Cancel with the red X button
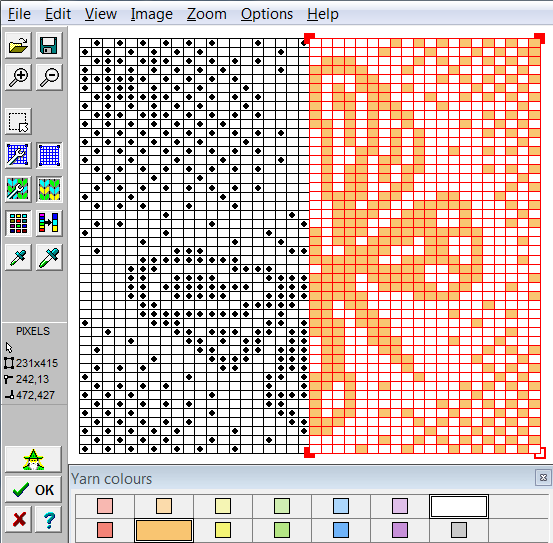Image resolution: width=553 pixels, height=543 pixels. (18, 519)
